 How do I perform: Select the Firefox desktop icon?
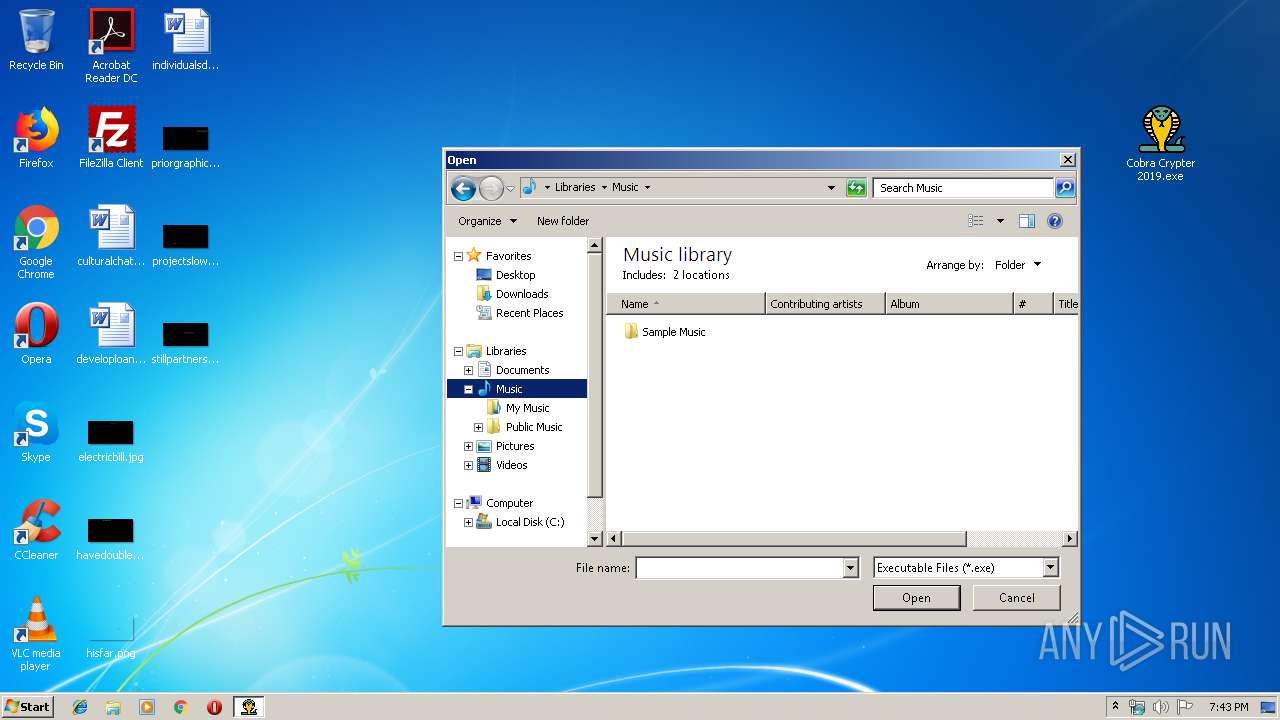click(36, 138)
